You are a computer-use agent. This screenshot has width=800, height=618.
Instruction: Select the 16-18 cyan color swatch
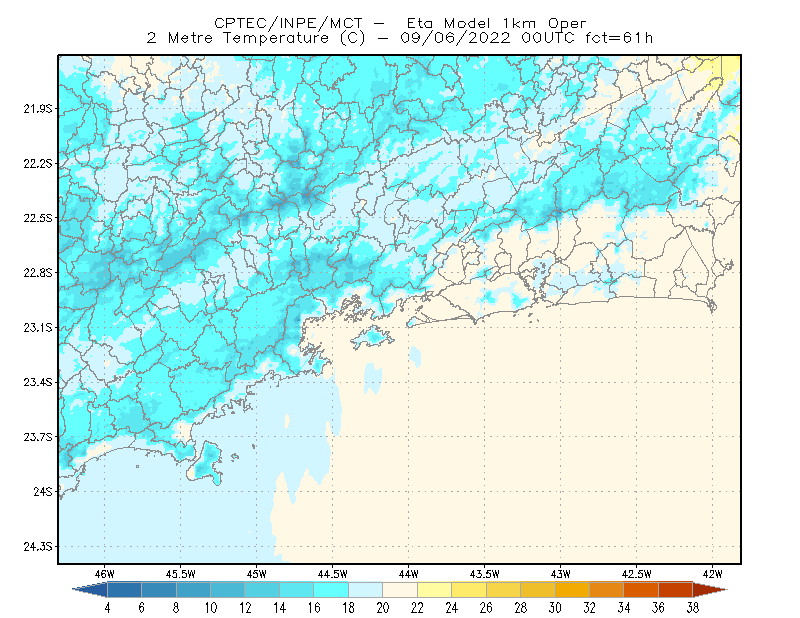click(331, 590)
